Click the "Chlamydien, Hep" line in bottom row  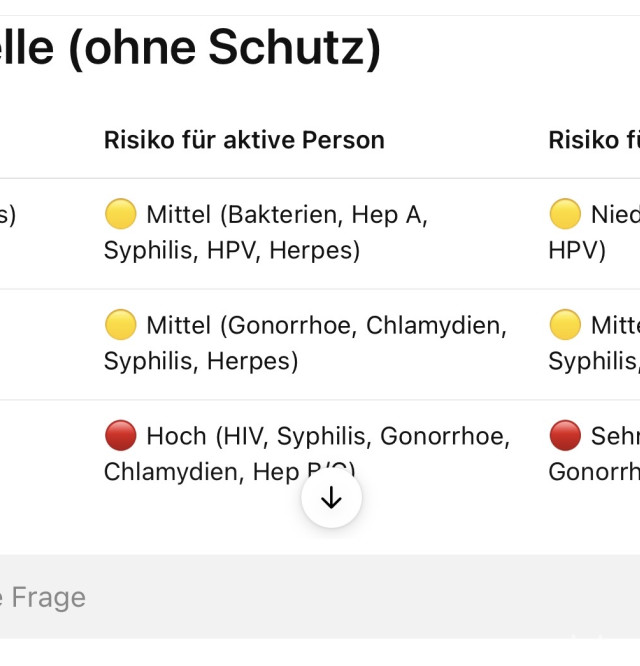pos(200,472)
